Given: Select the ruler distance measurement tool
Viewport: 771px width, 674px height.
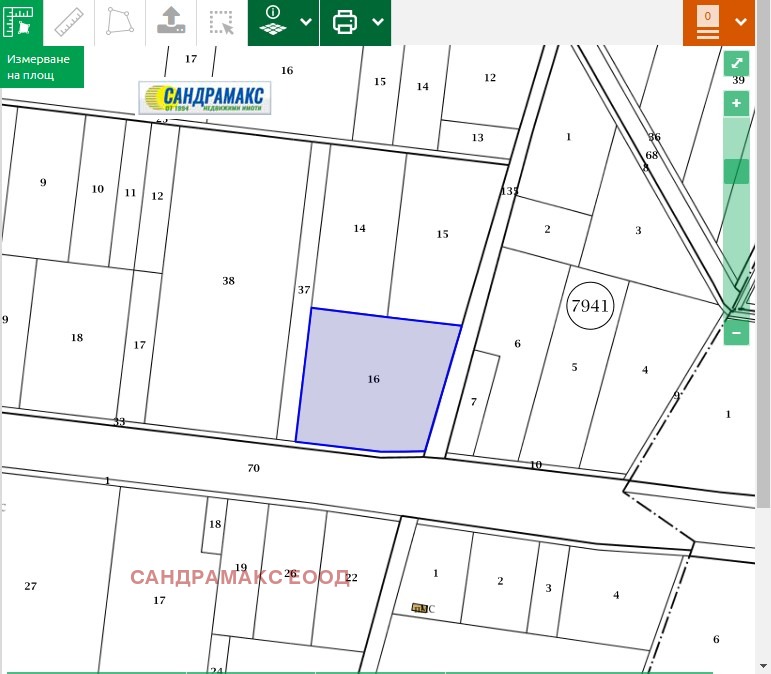Looking at the screenshot, I should tap(68, 22).
